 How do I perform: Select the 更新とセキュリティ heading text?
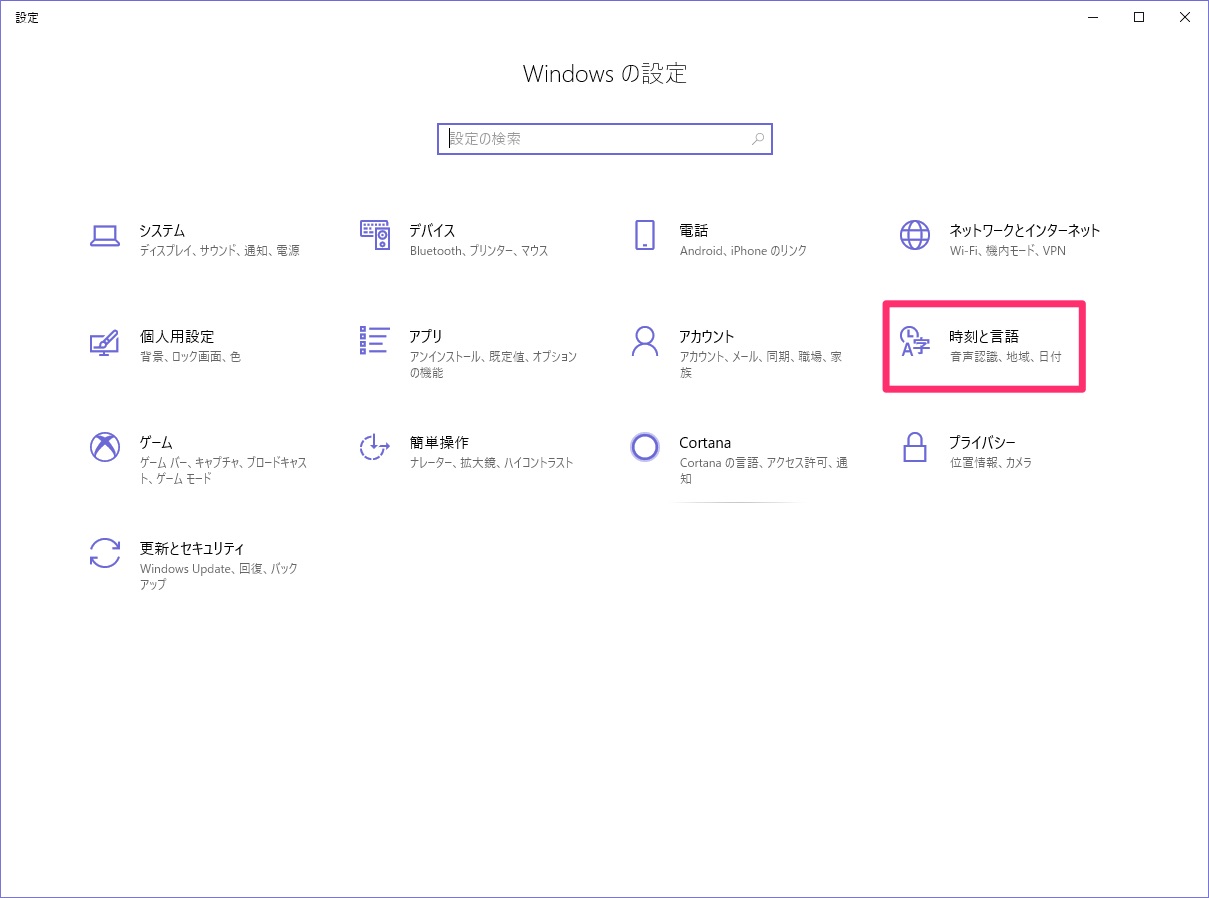[x=192, y=548]
